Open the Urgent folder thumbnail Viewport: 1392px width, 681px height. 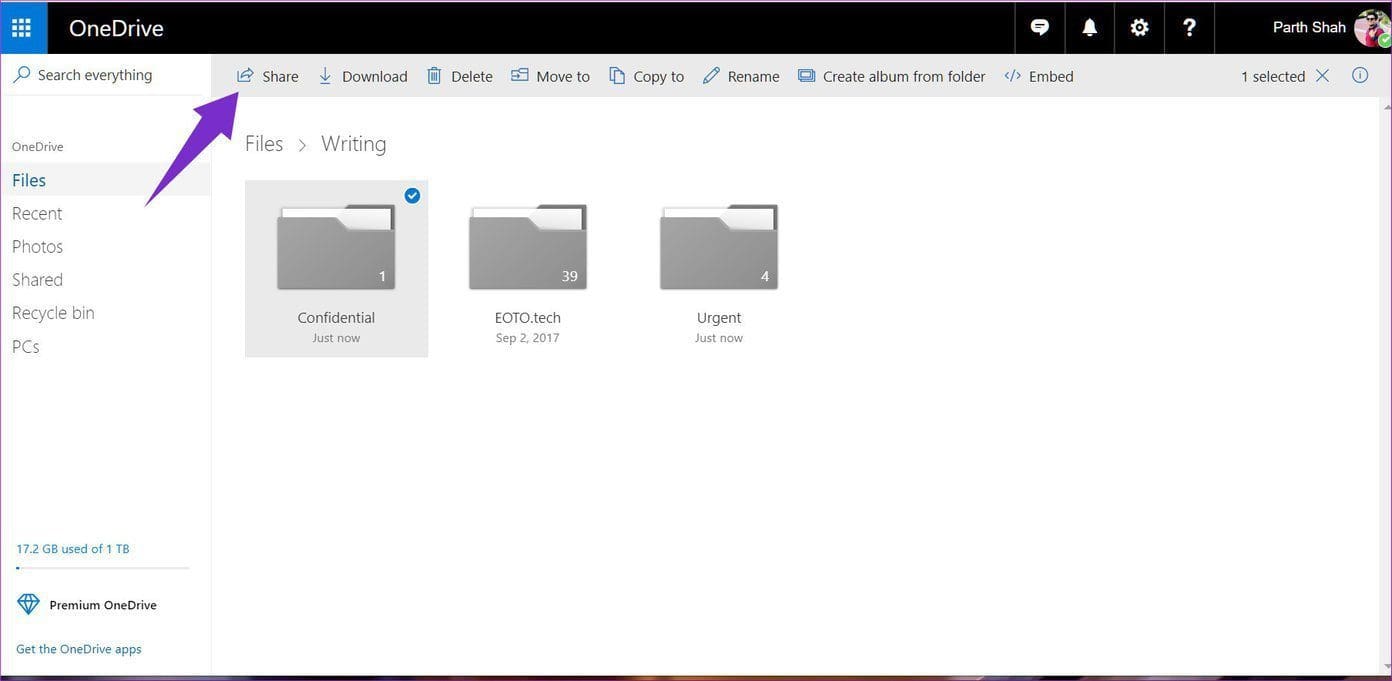(719, 247)
